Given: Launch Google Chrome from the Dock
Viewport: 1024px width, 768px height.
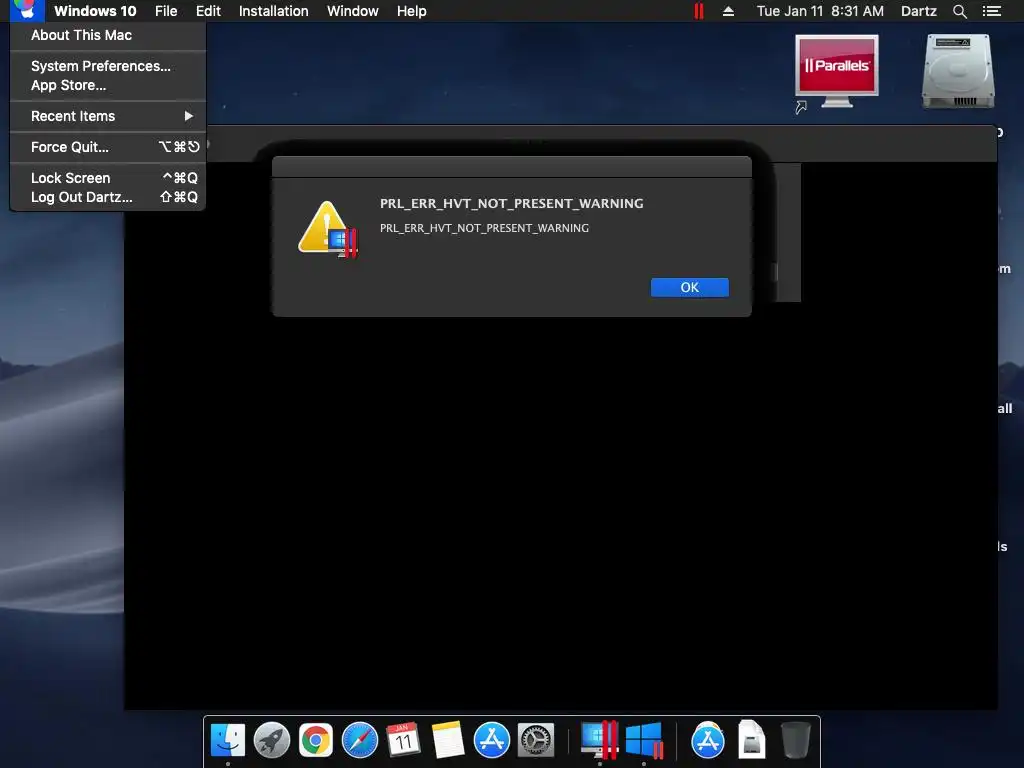Looking at the screenshot, I should [x=315, y=740].
